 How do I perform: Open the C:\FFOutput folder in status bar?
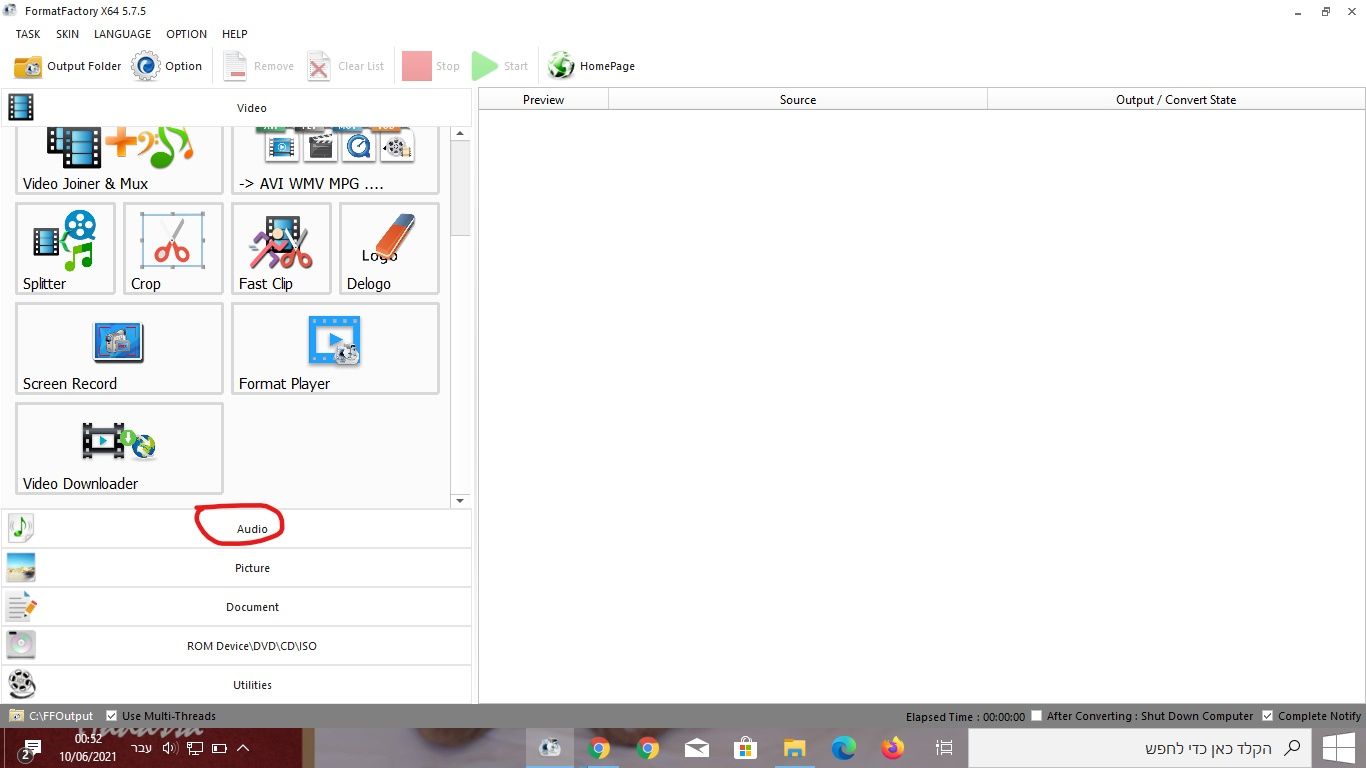pyautogui.click(x=52, y=716)
